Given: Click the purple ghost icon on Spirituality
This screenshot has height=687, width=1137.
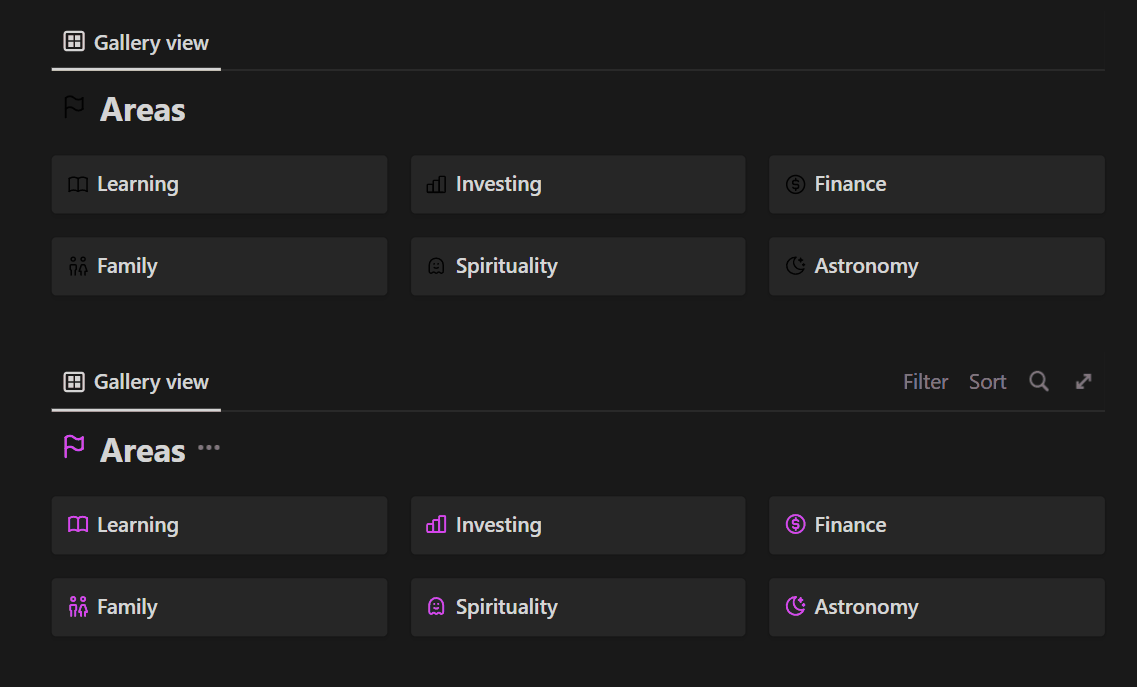Looking at the screenshot, I should click(x=436, y=607).
